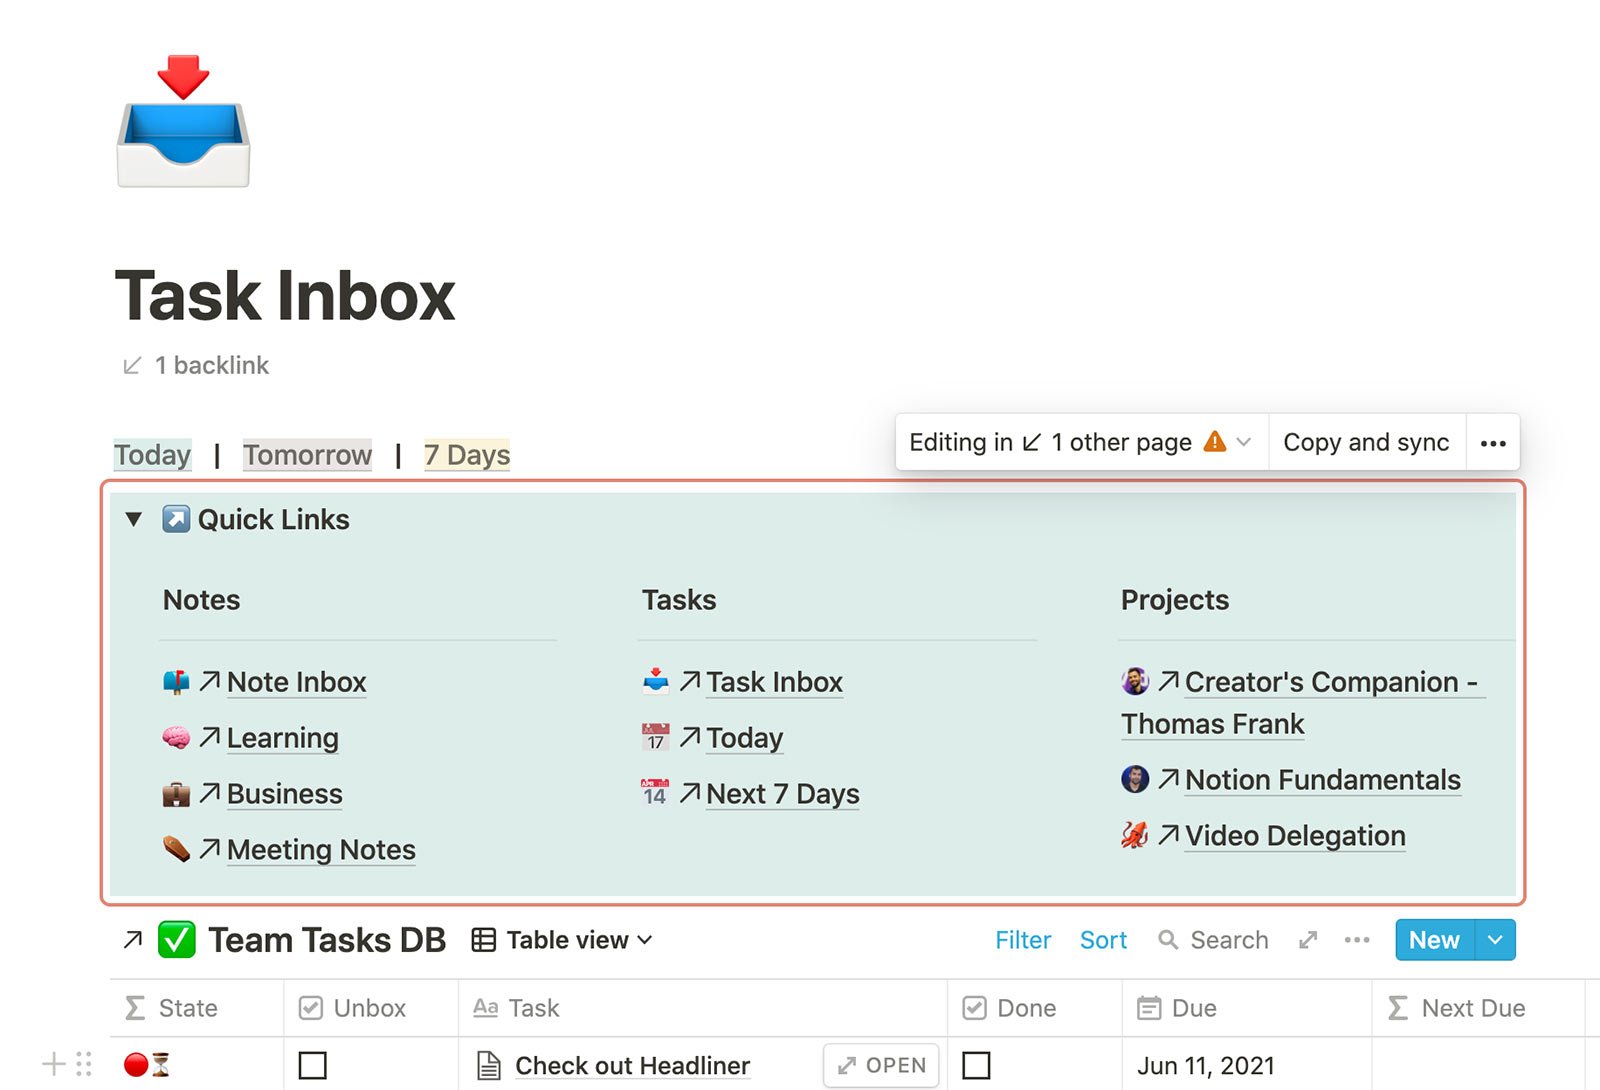The image size is (1600, 1090).
Task: Click the plus icon to add a row block
Action: click(53, 1064)
